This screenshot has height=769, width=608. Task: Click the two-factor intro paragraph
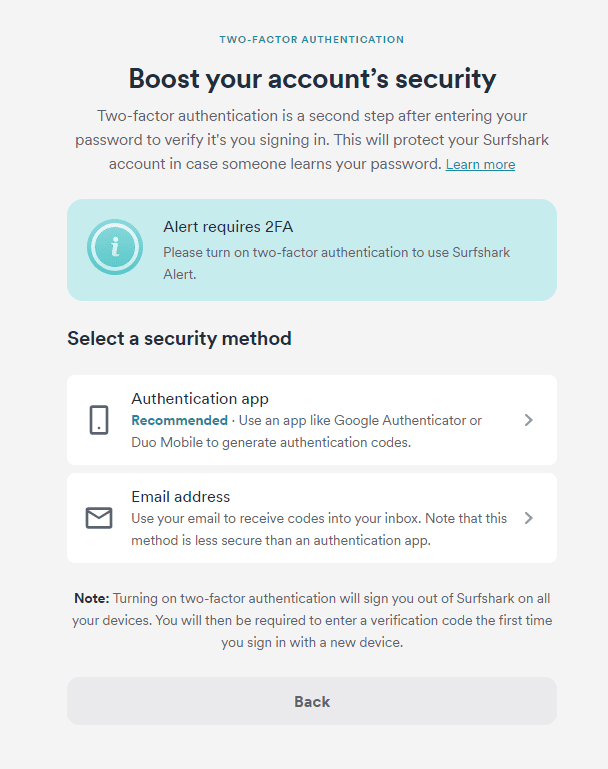312,140
